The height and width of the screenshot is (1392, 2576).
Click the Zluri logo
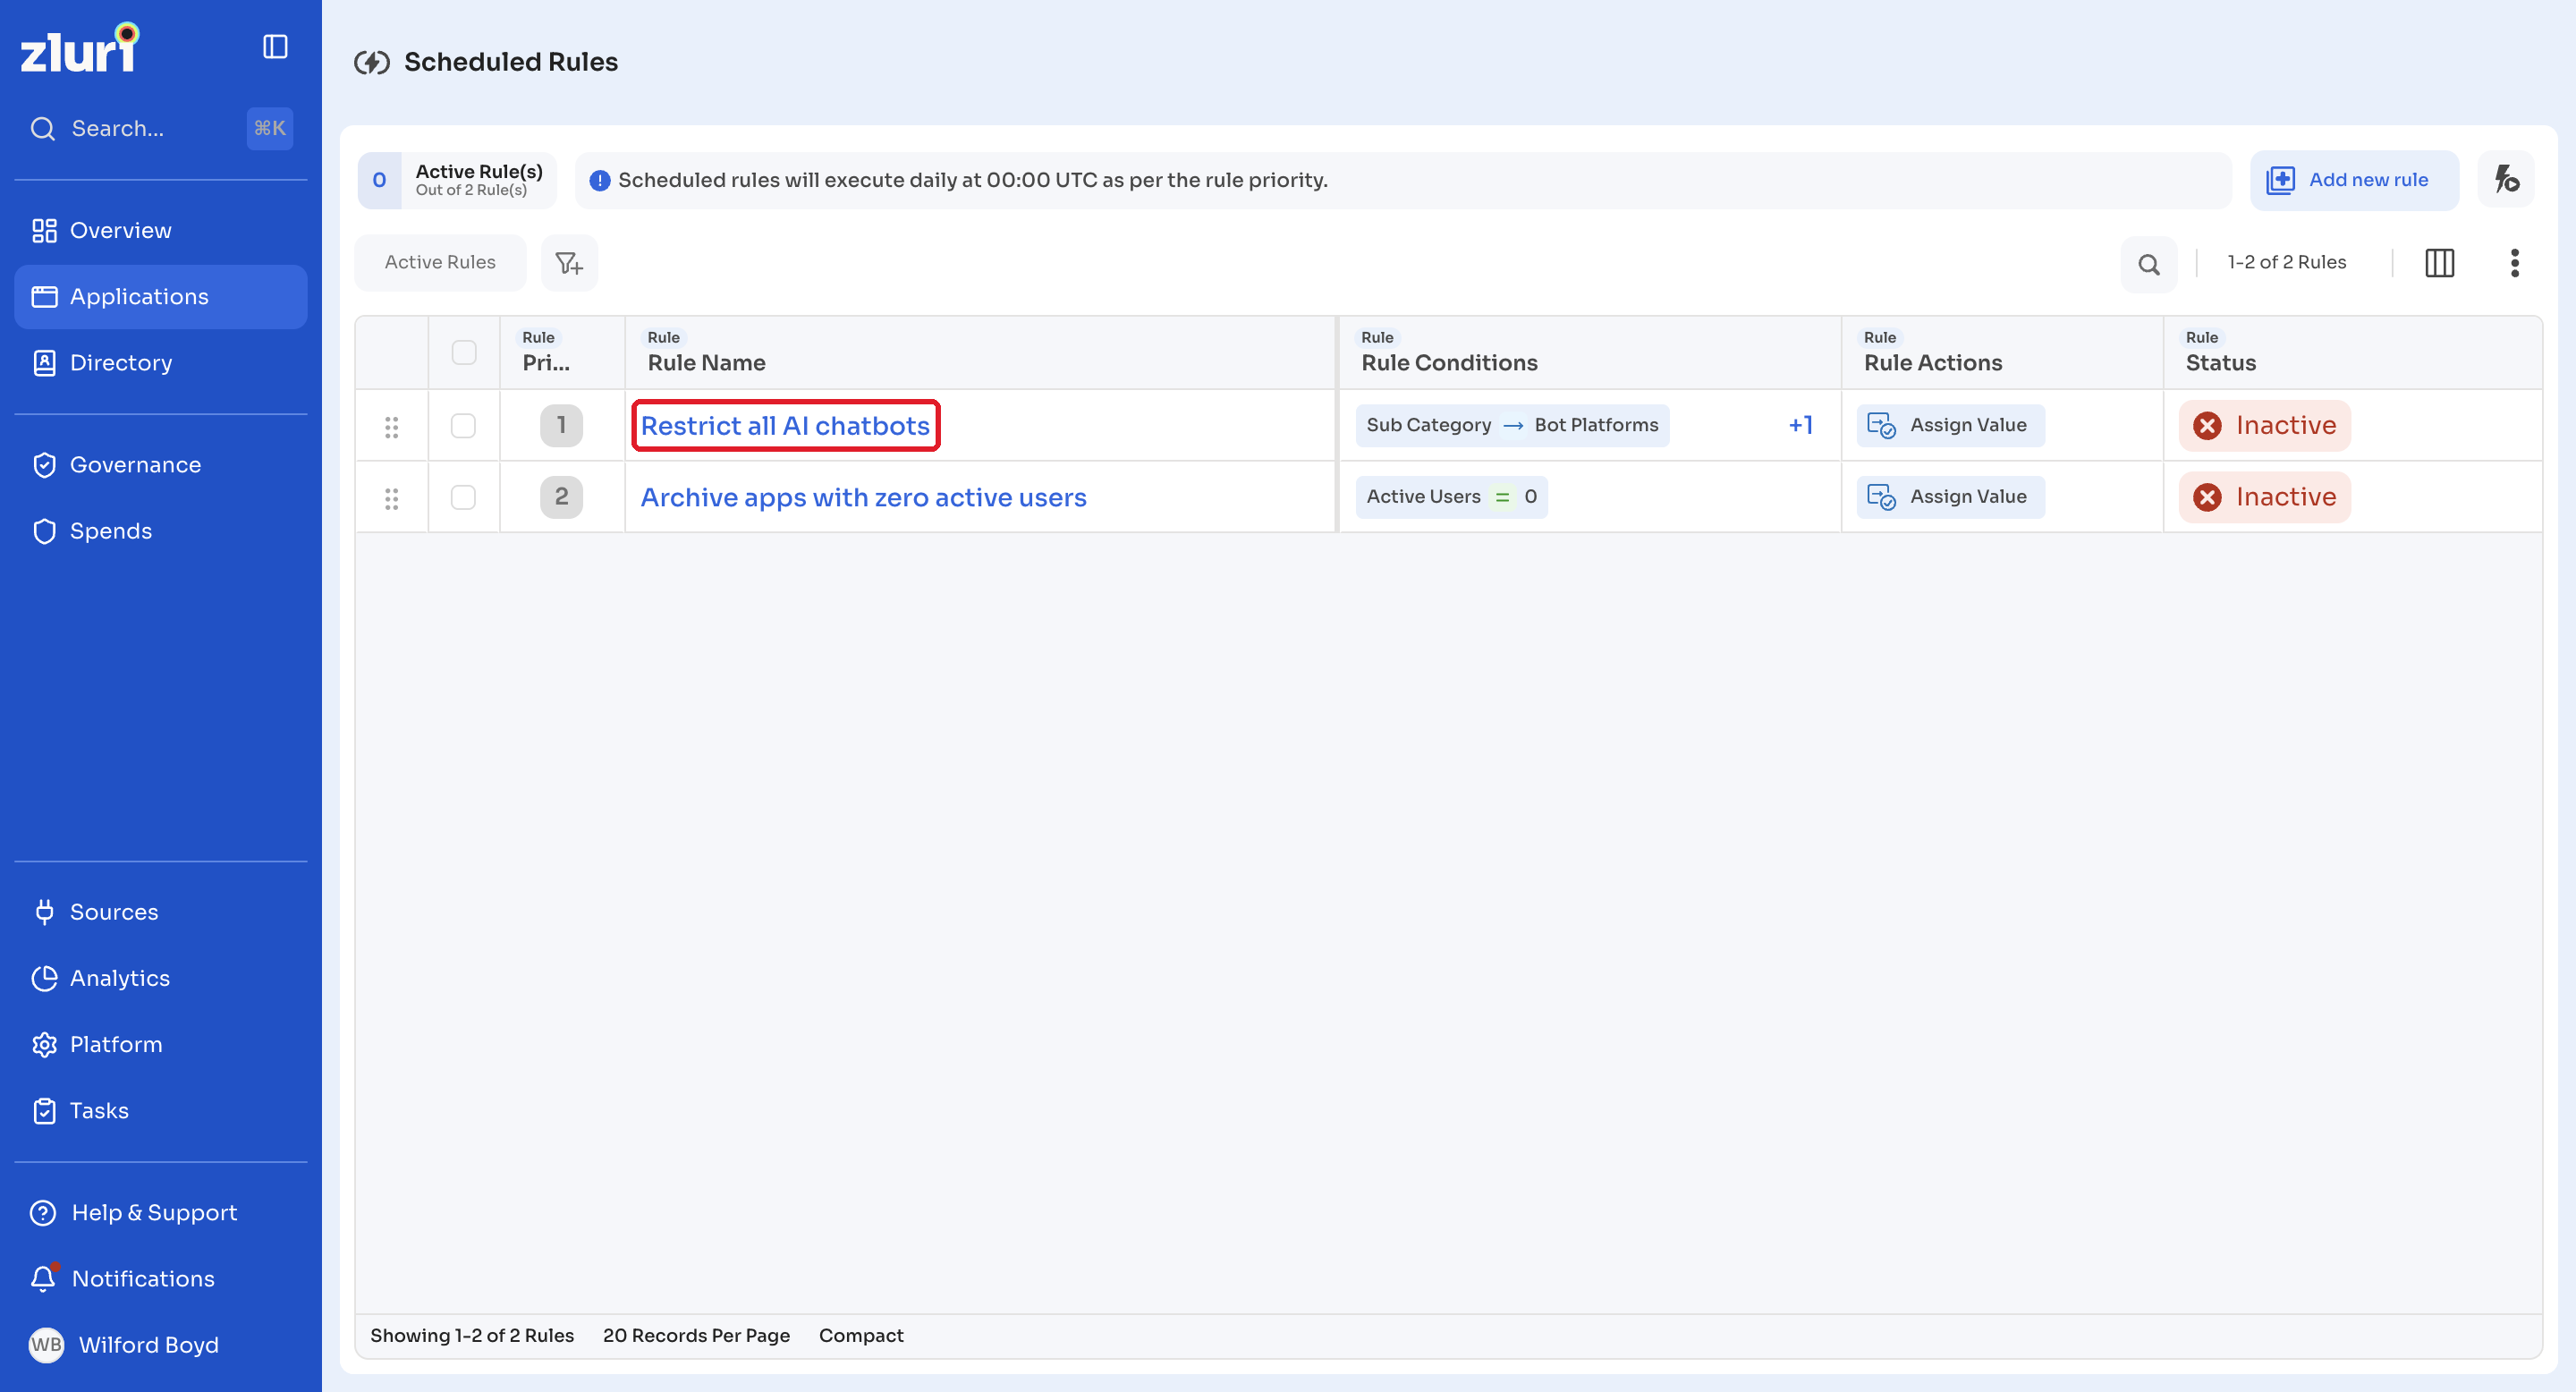pos(80,48)
